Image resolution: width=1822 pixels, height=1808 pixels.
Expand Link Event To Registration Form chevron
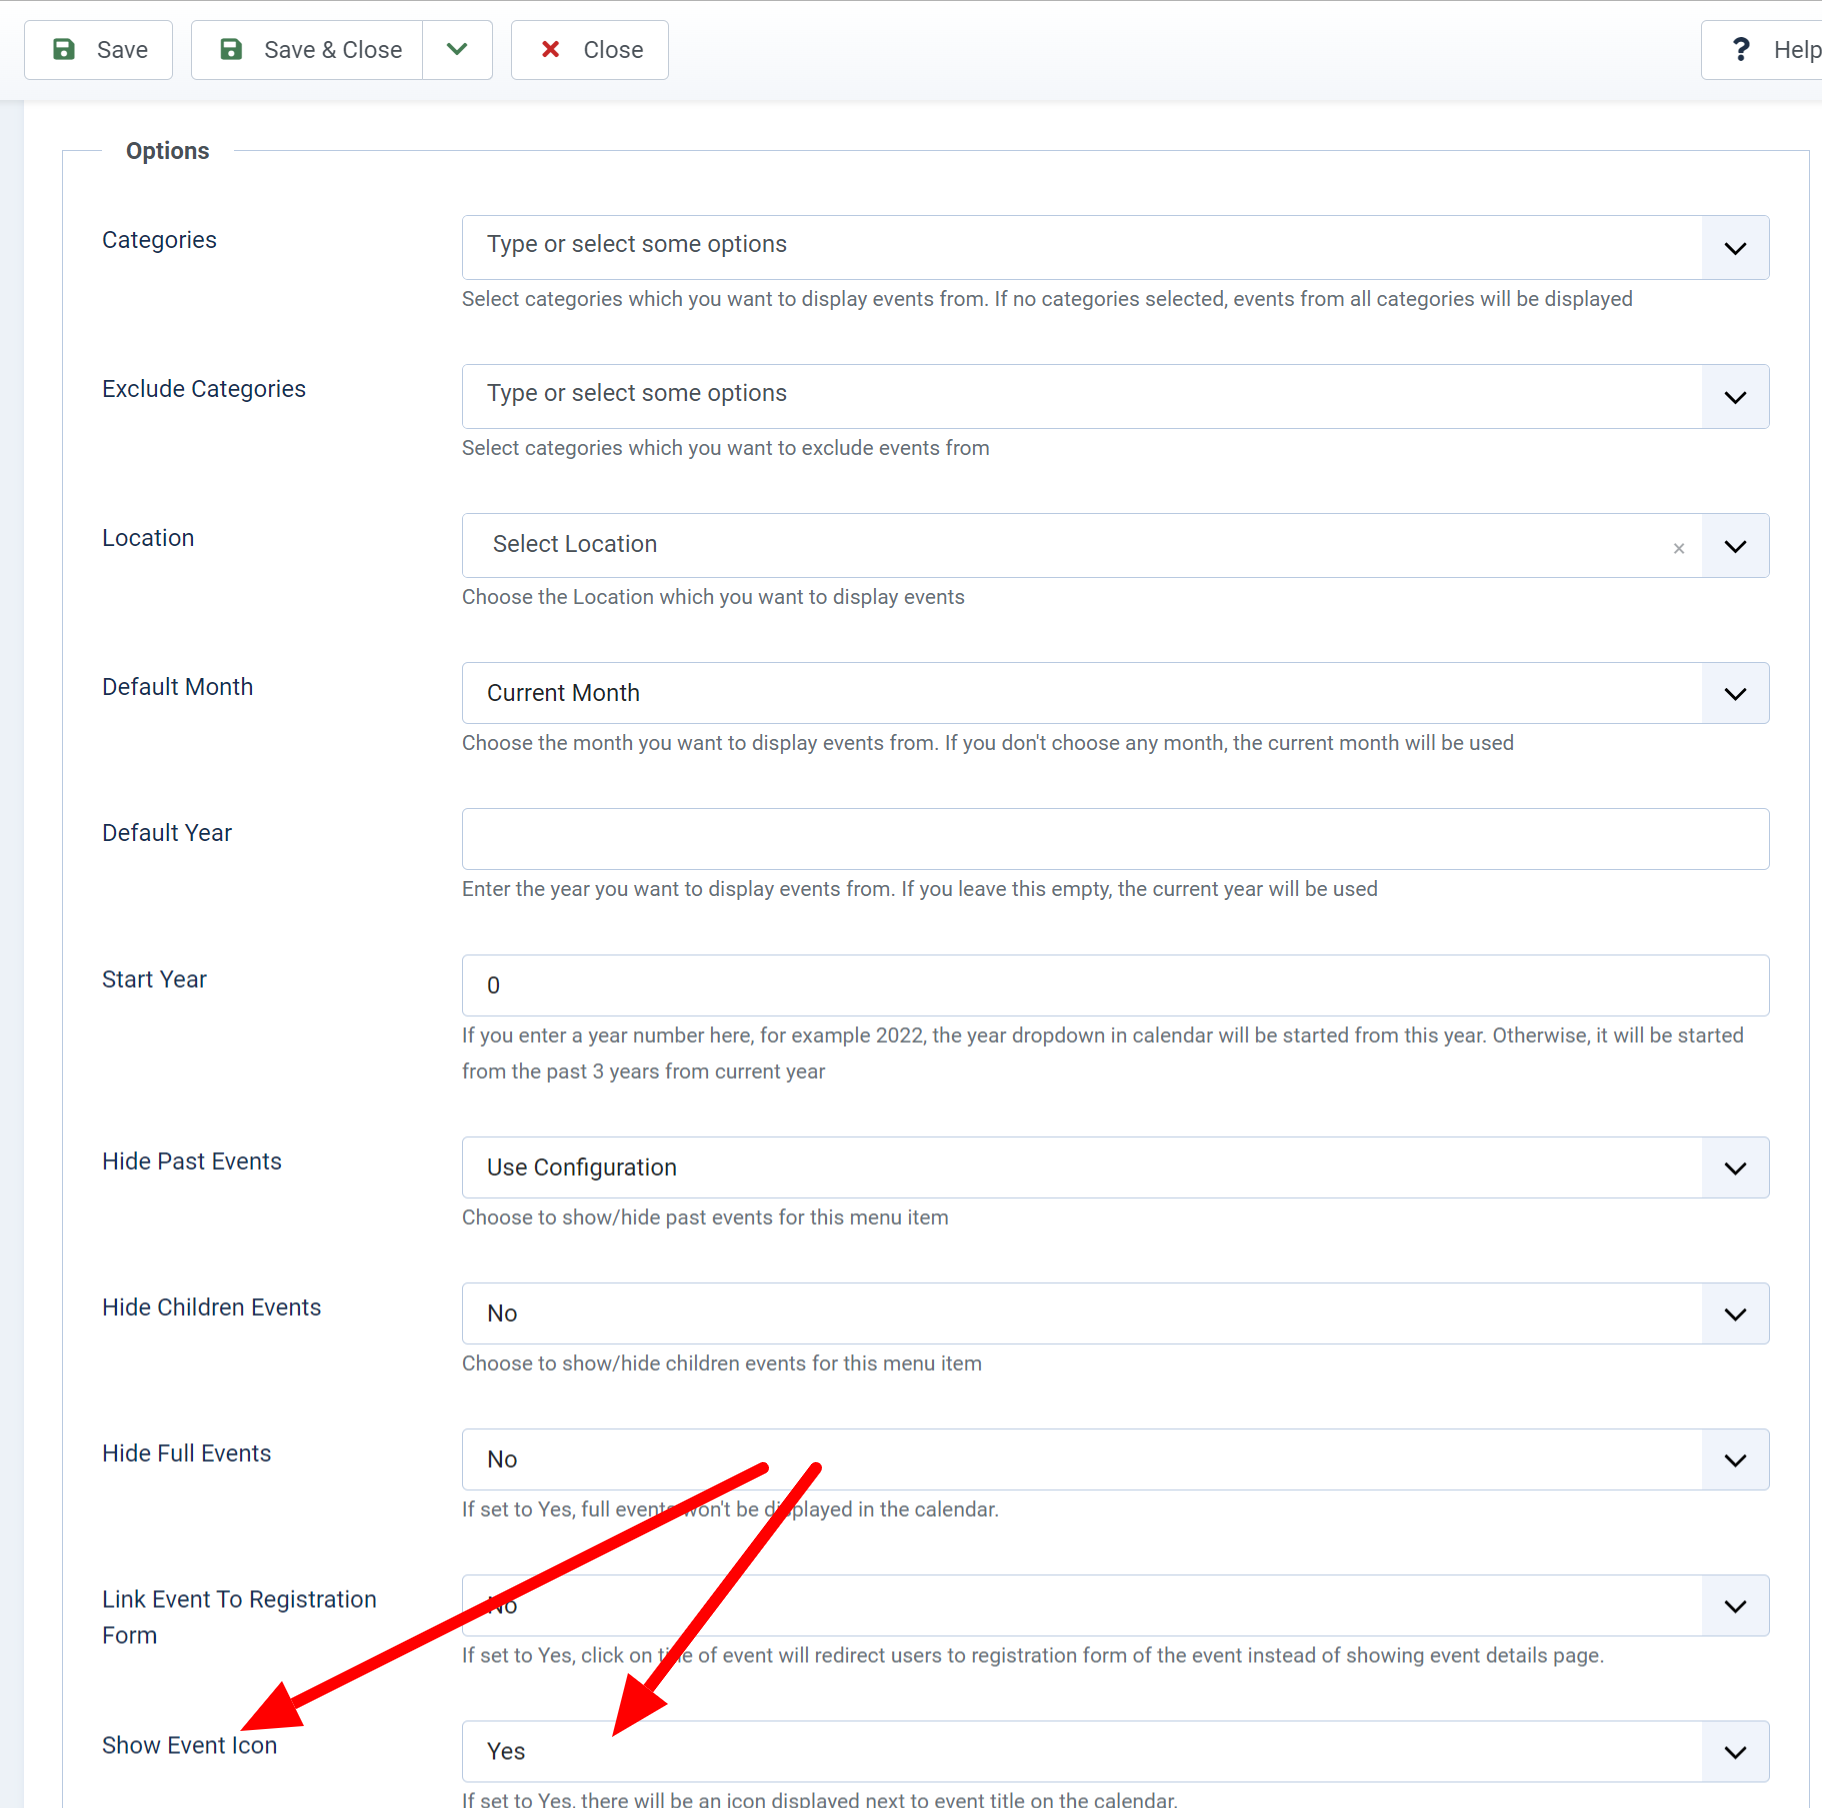point(1735,1606)
